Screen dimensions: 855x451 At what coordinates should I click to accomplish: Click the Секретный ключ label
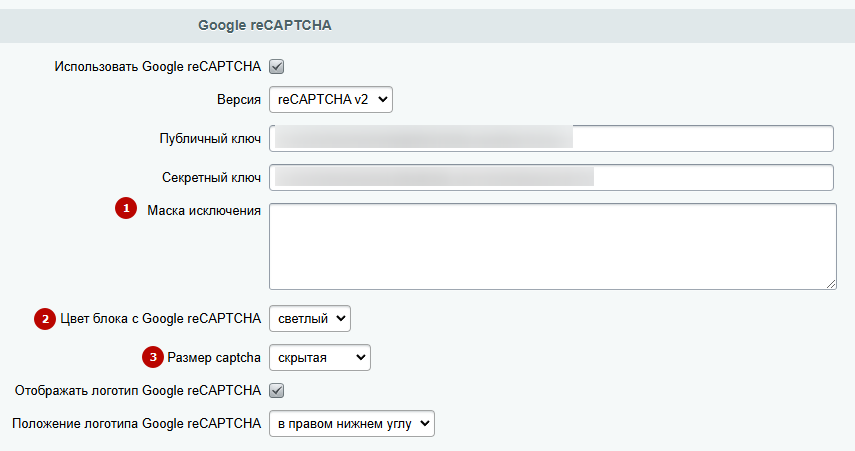click(x=211, y=178)
